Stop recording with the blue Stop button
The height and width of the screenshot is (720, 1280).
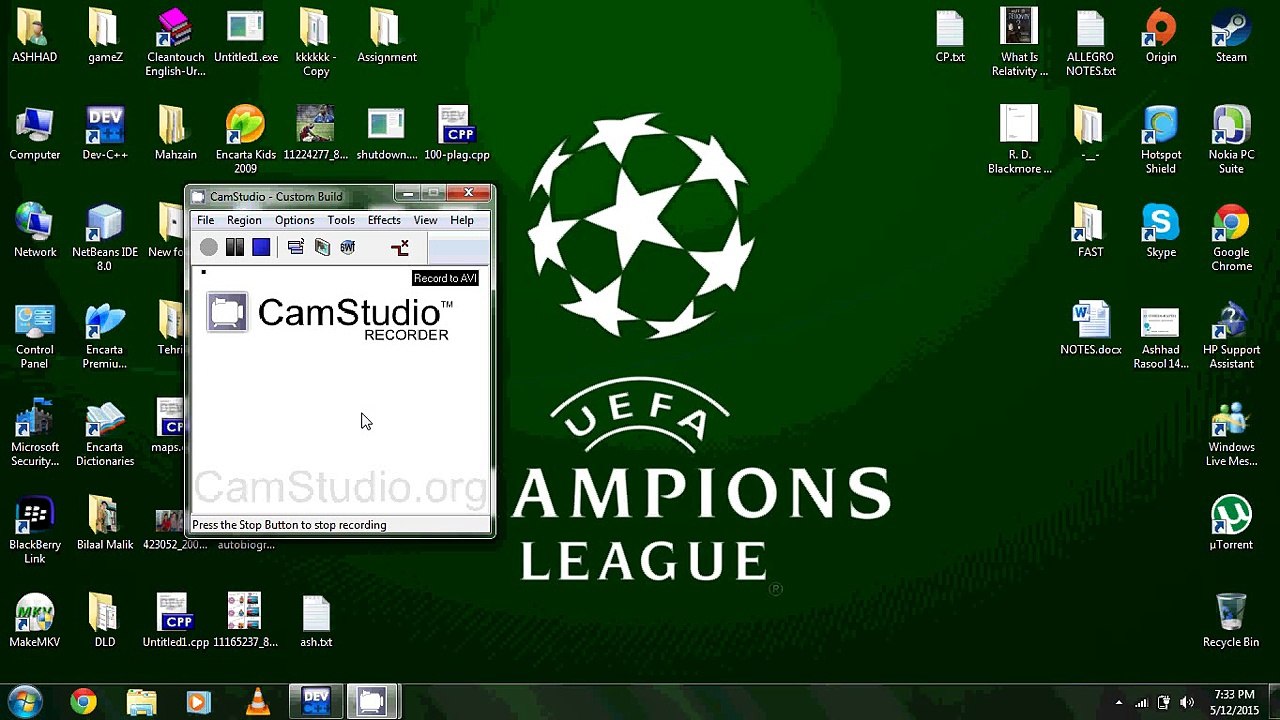261,247
